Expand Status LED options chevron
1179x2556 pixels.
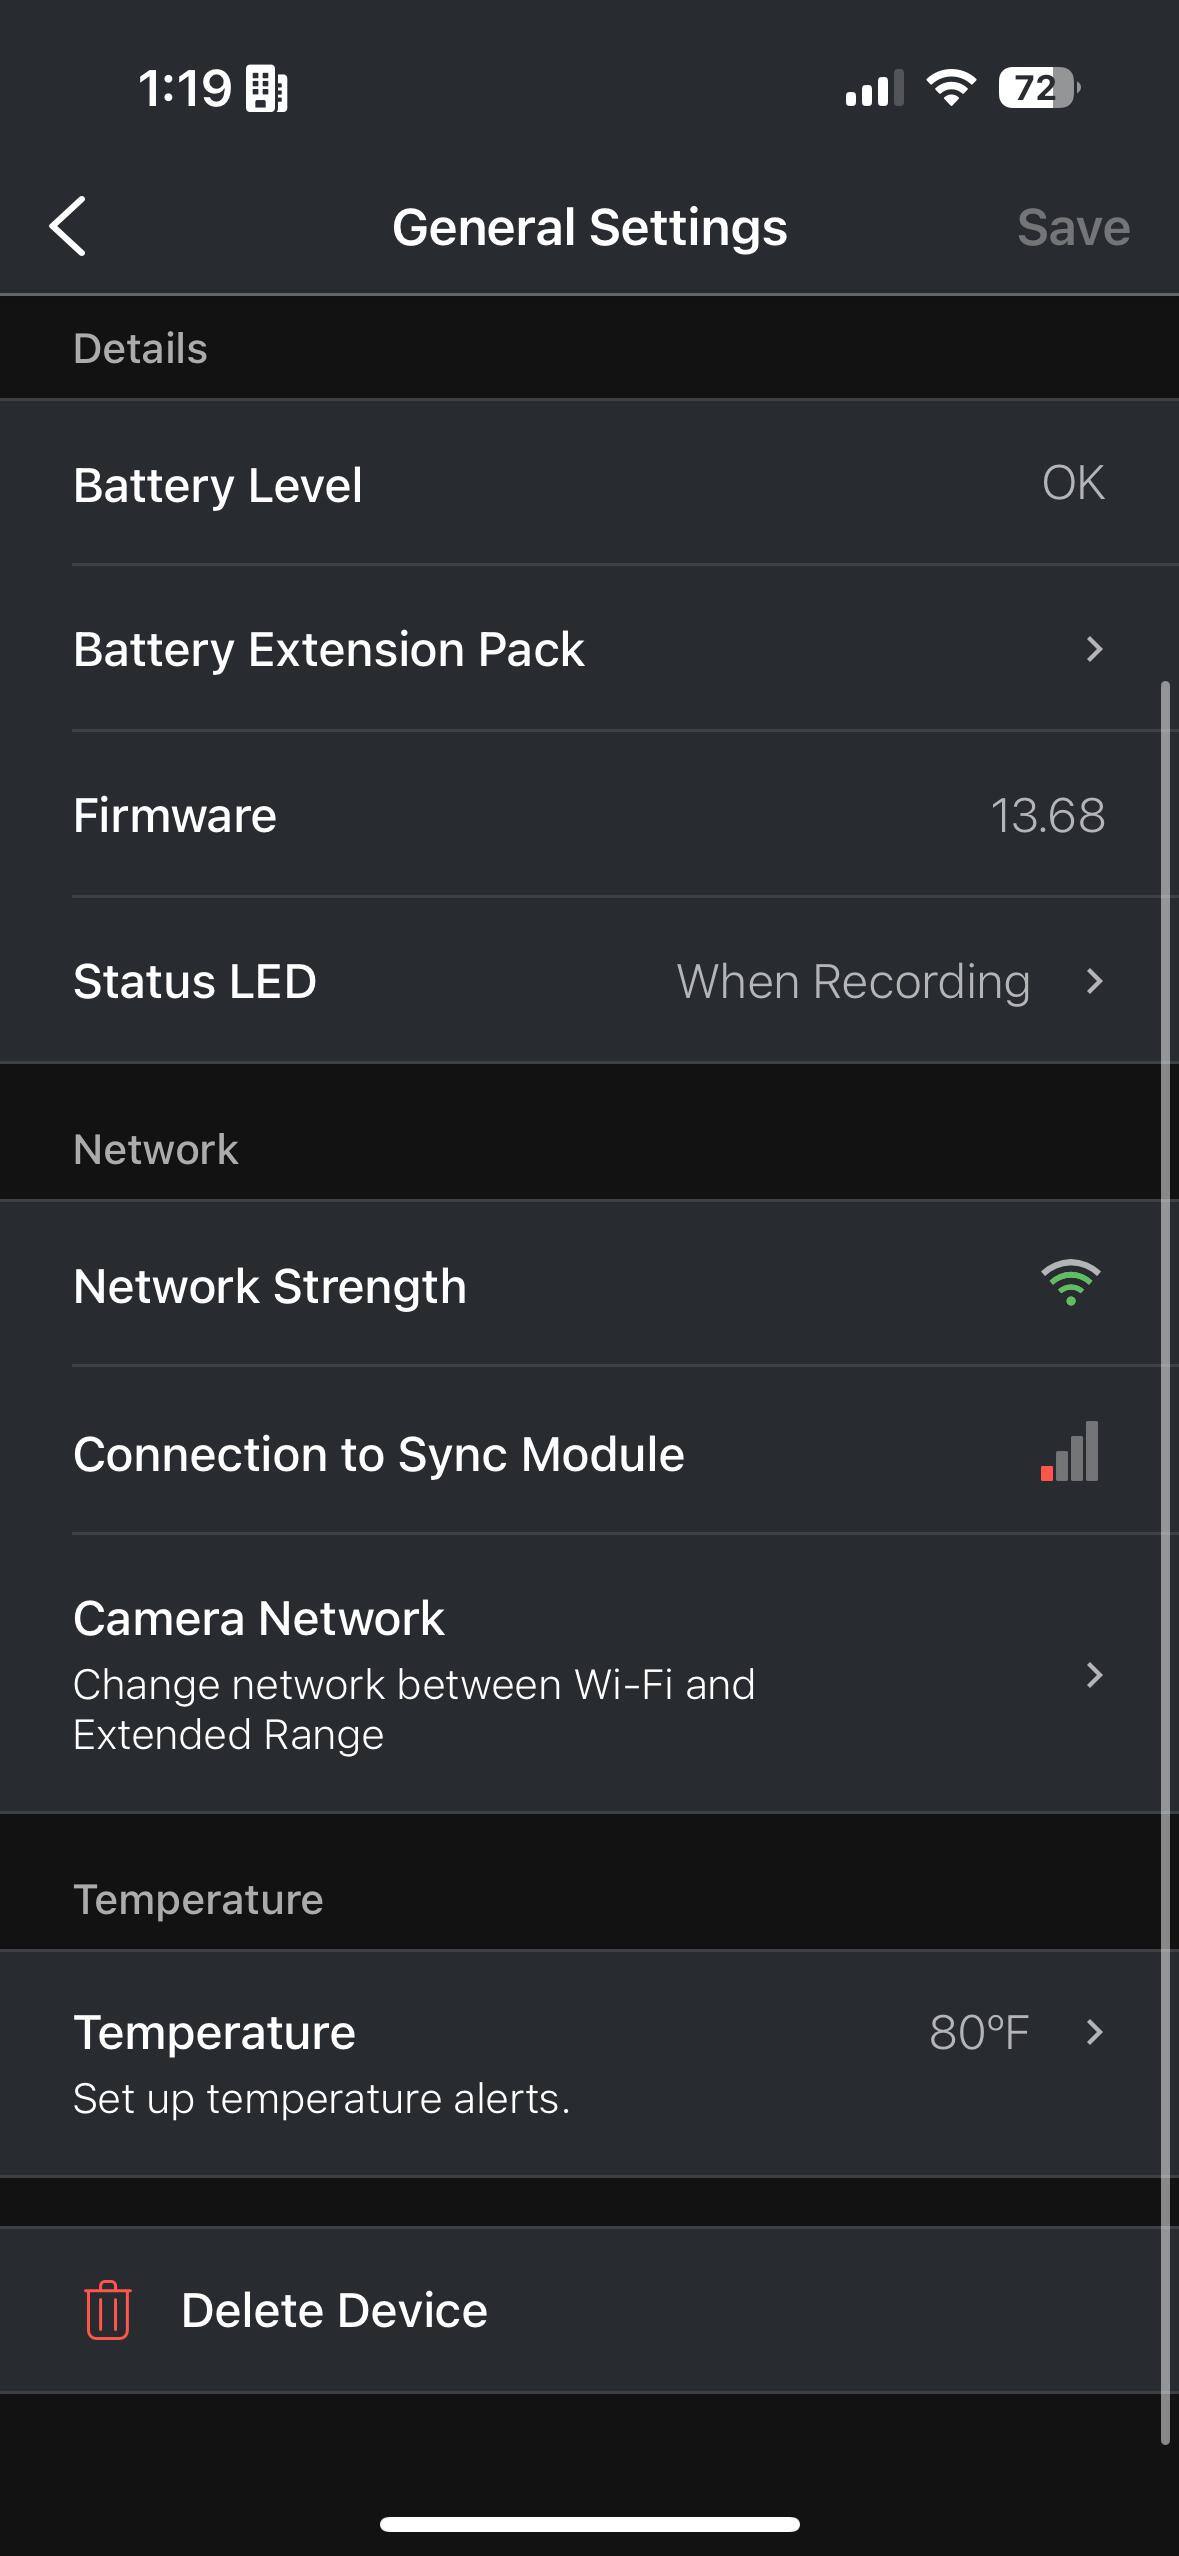[1094, 981]
